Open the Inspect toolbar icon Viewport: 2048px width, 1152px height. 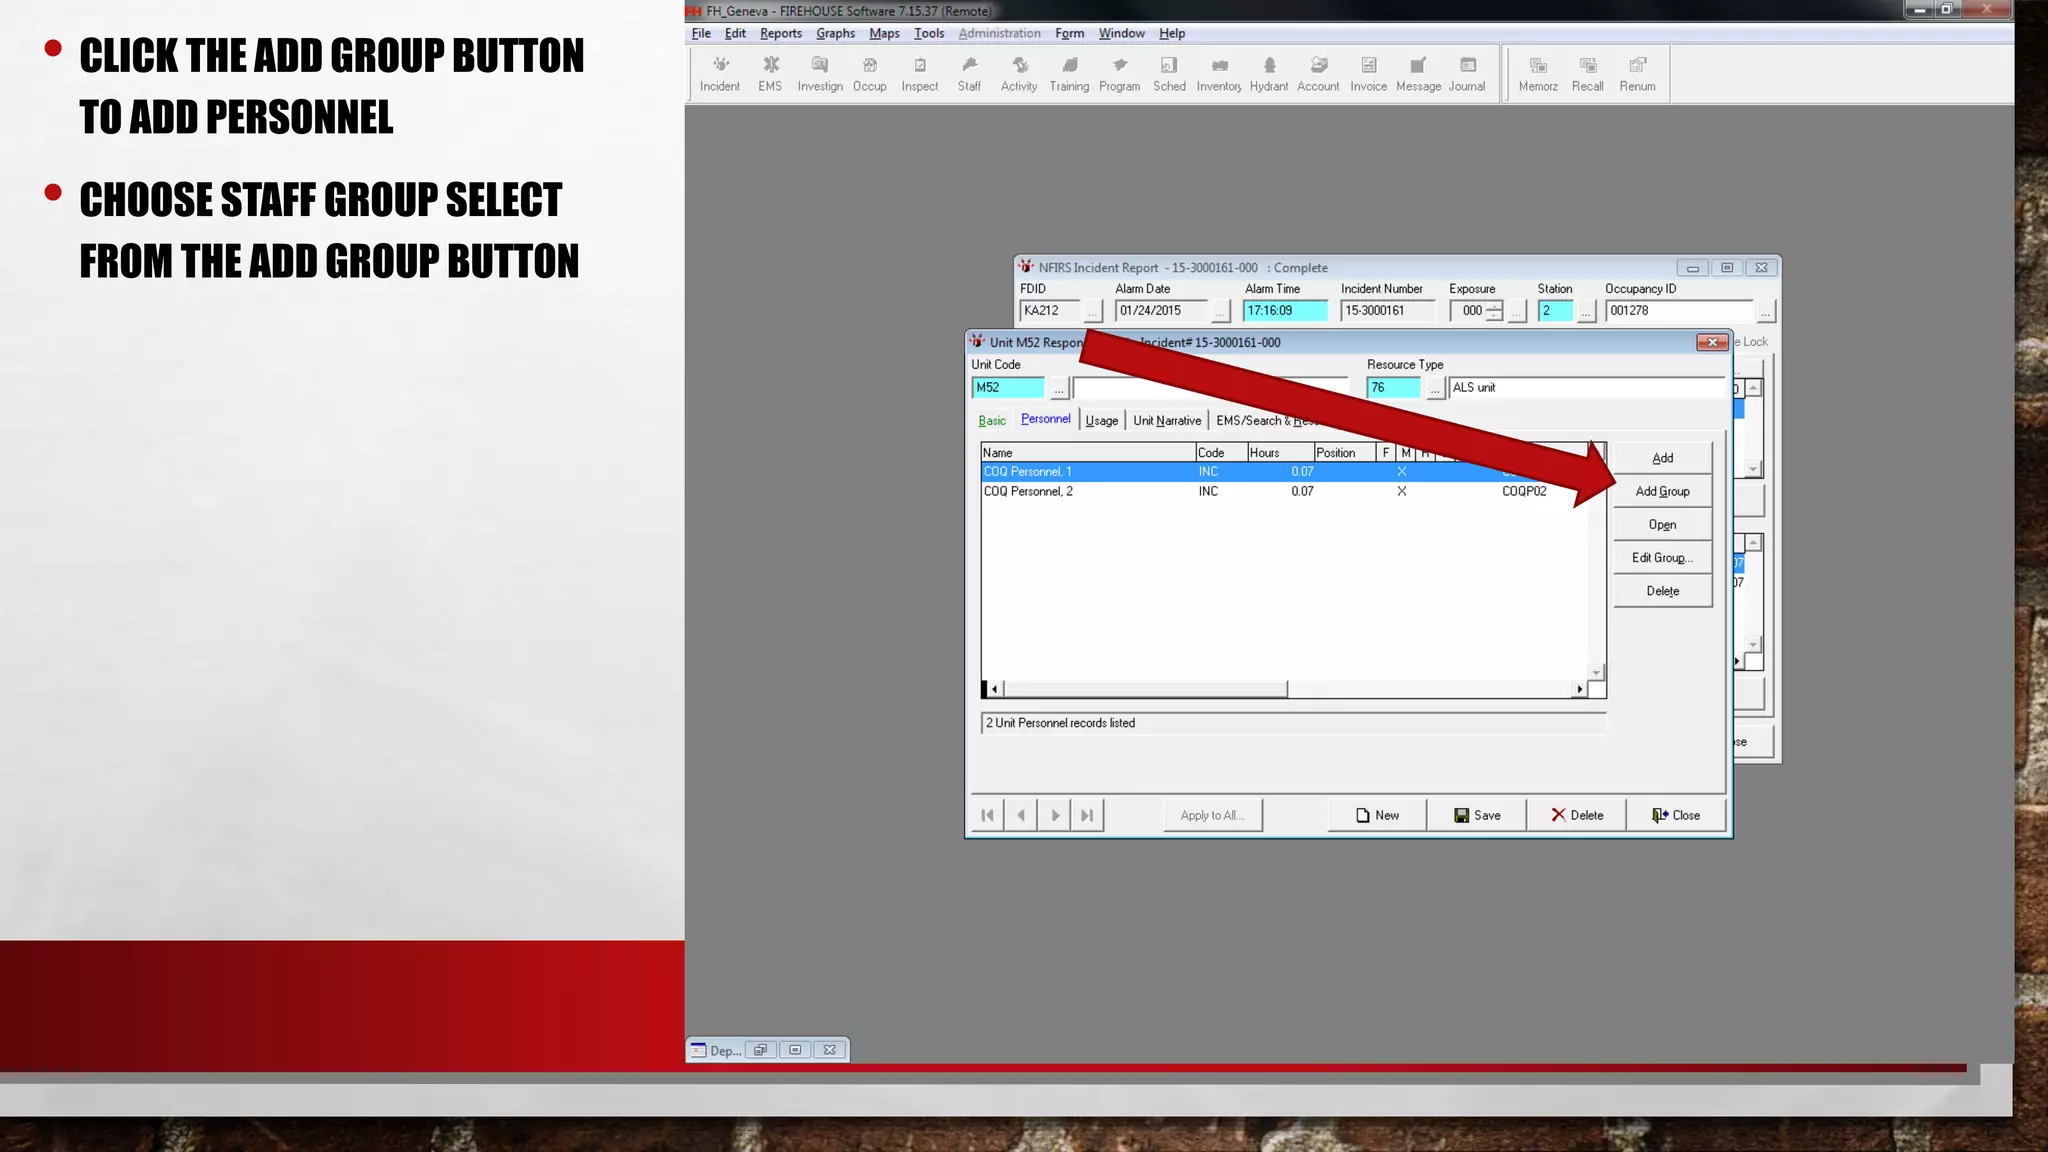pos(919,74)
